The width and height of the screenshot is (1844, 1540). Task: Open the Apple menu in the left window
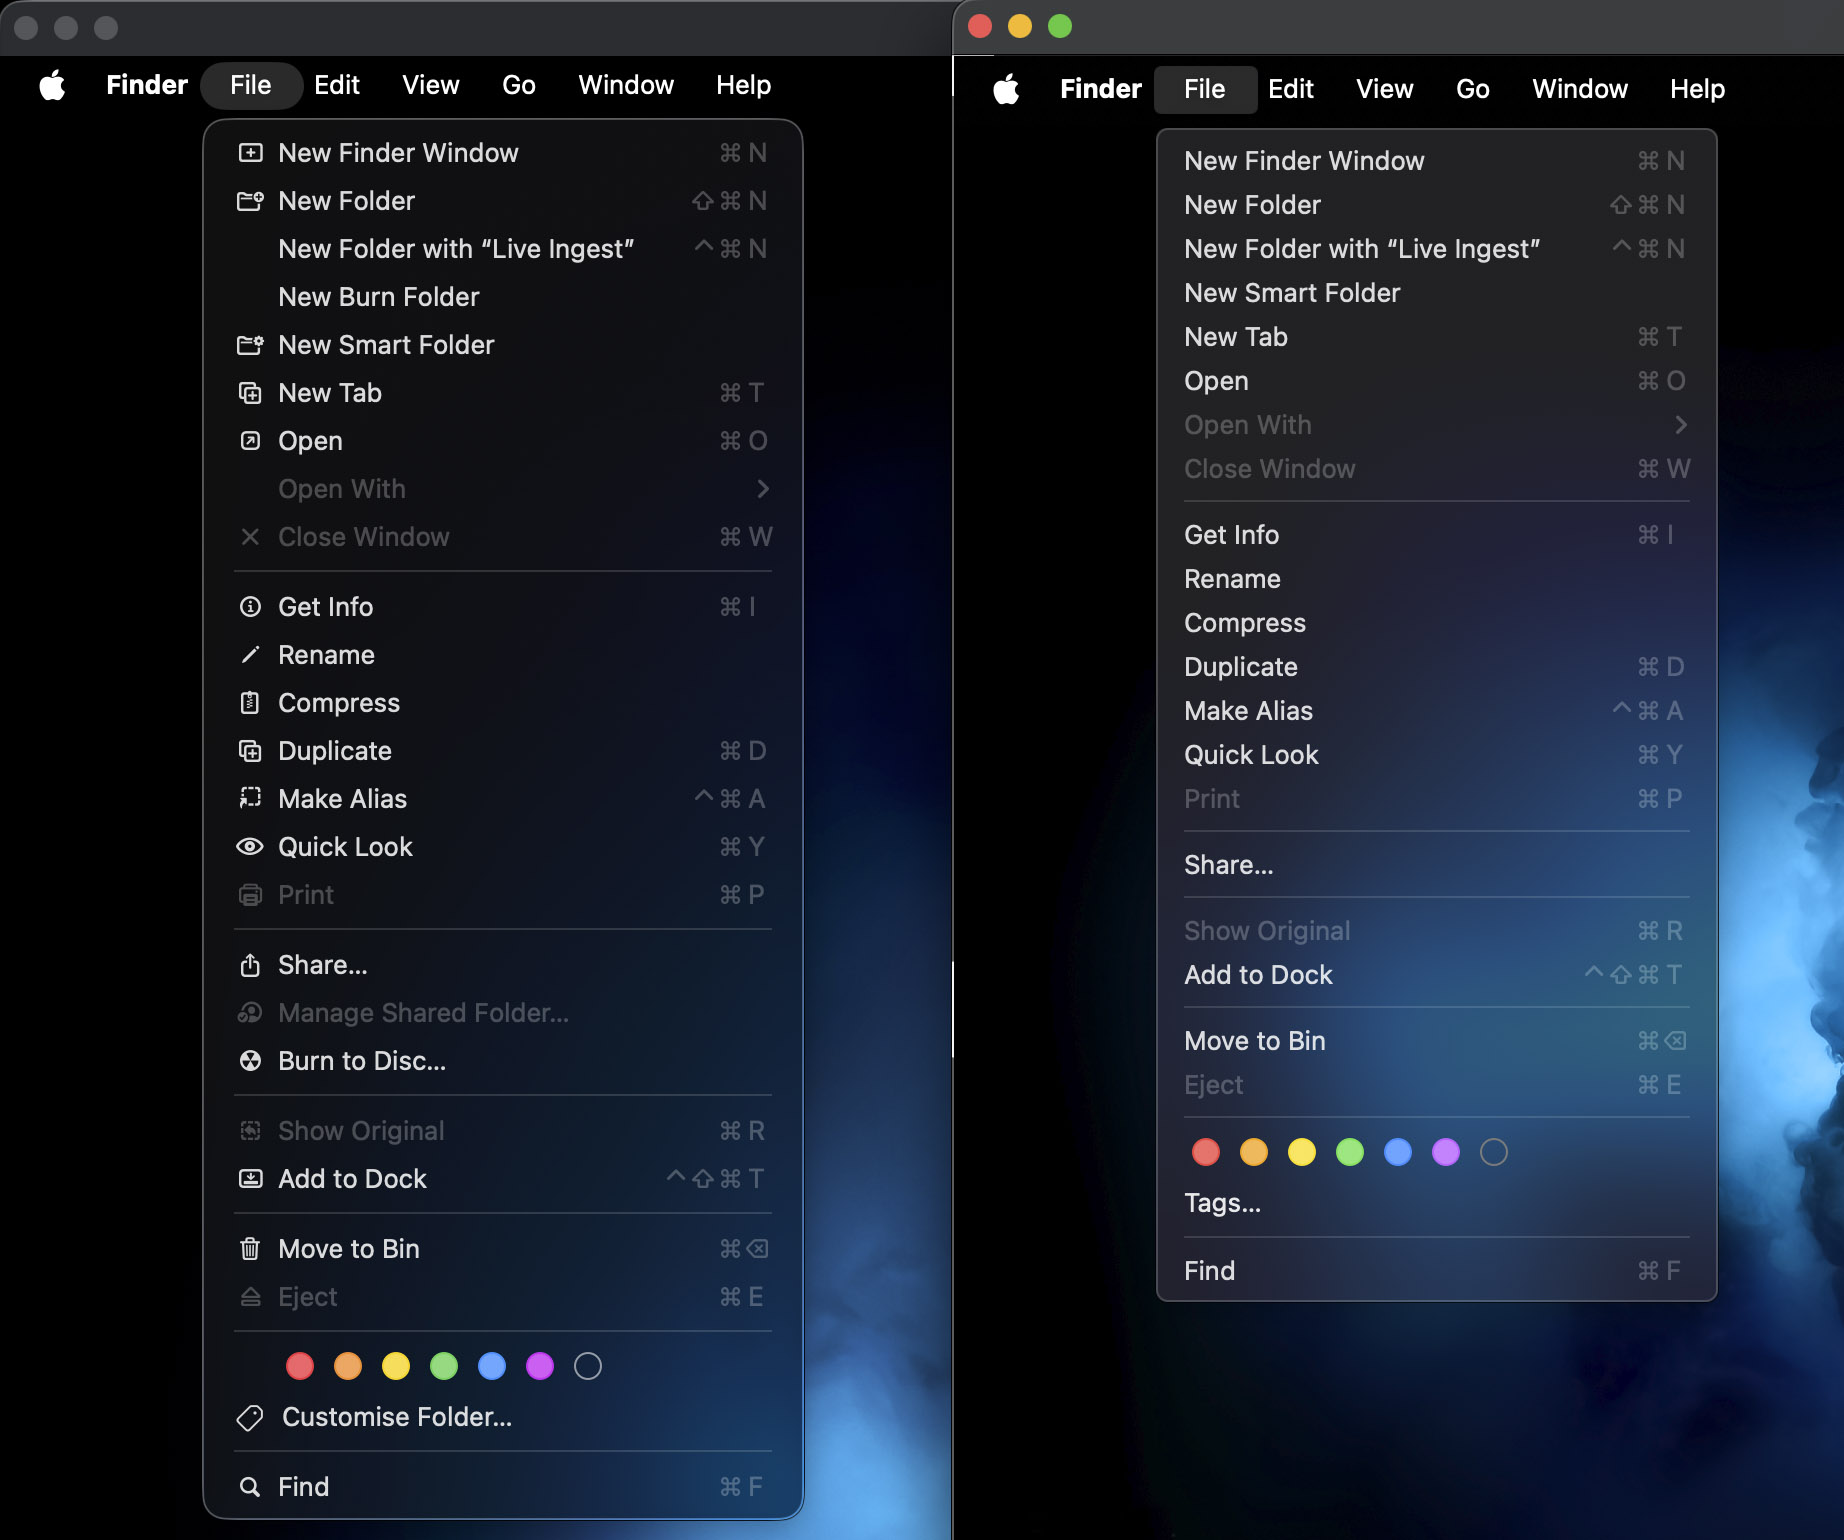(52, 85)
